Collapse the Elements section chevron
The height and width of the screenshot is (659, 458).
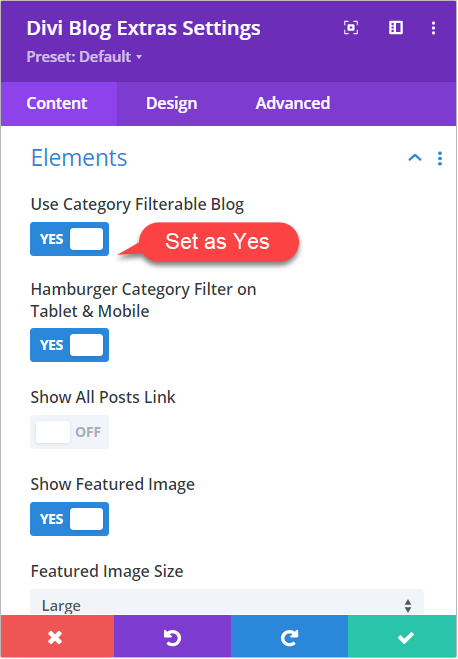pos(415,158)
